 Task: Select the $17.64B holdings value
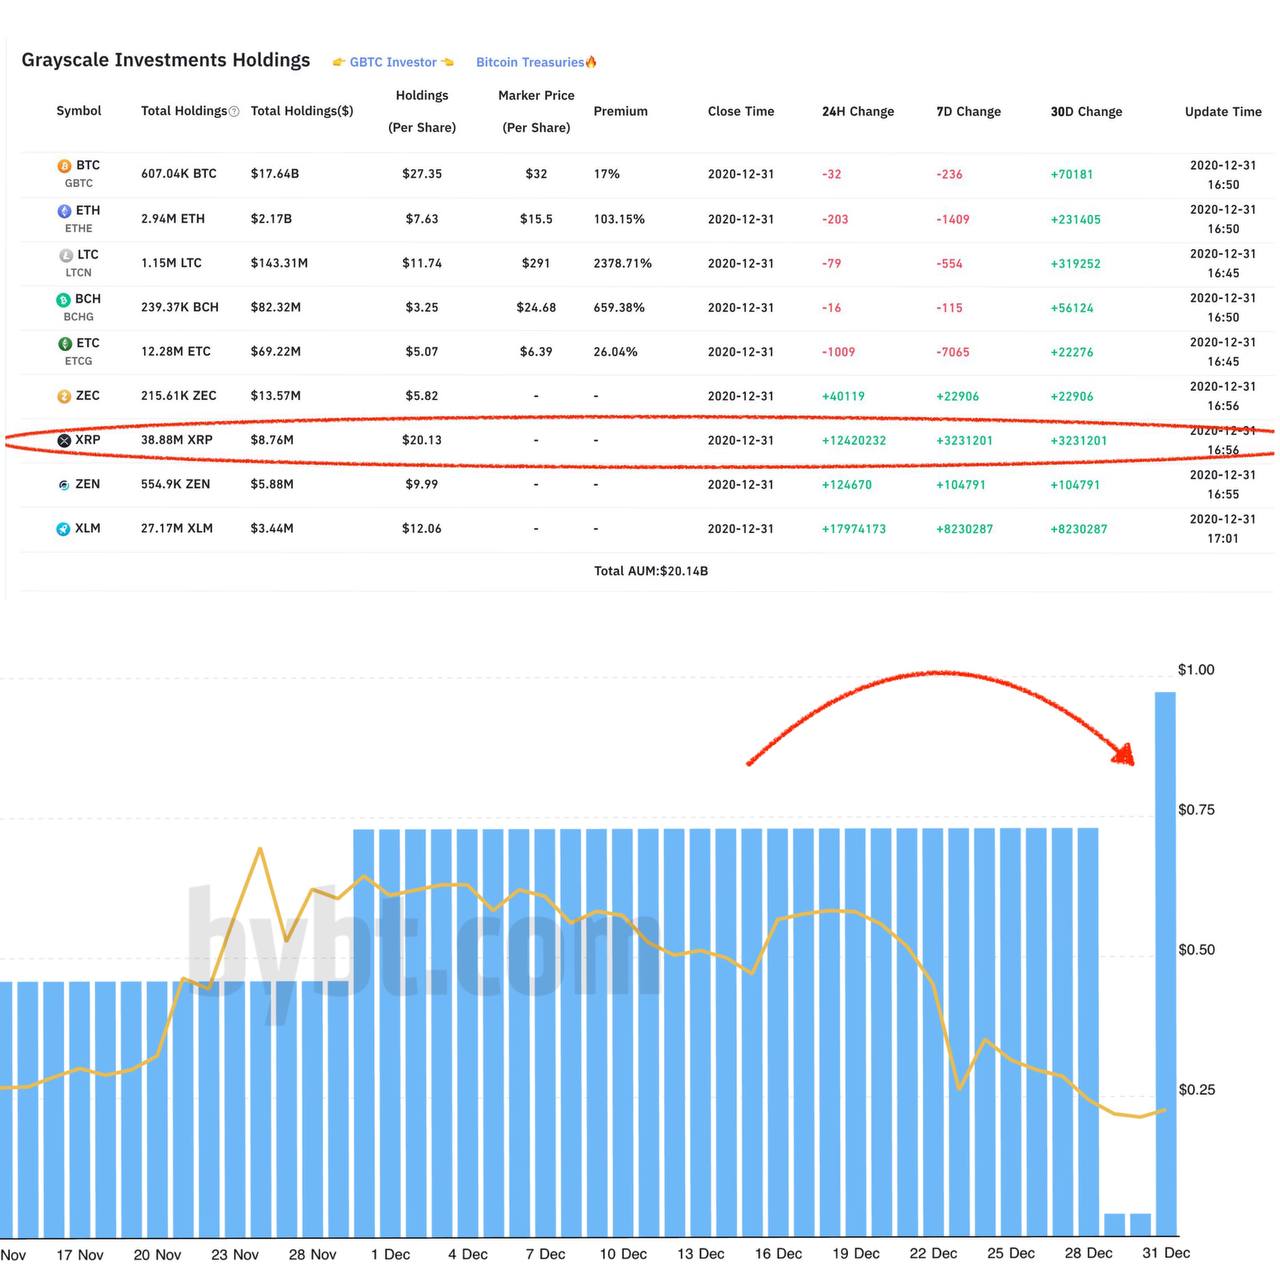click(x=275, y=173)
